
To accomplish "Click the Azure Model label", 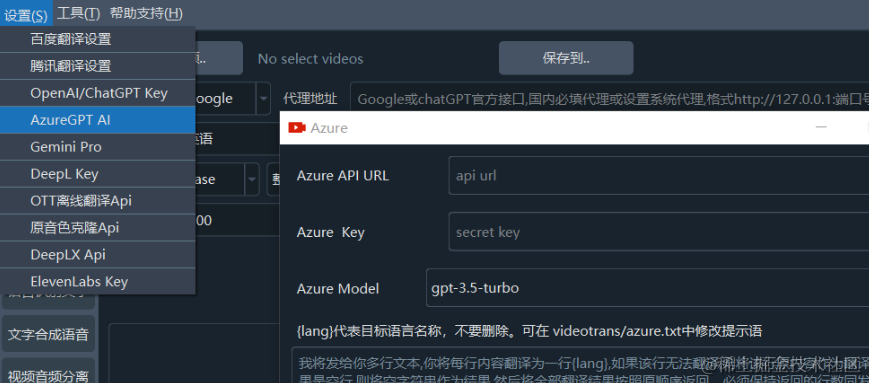I will click(338, 288).
